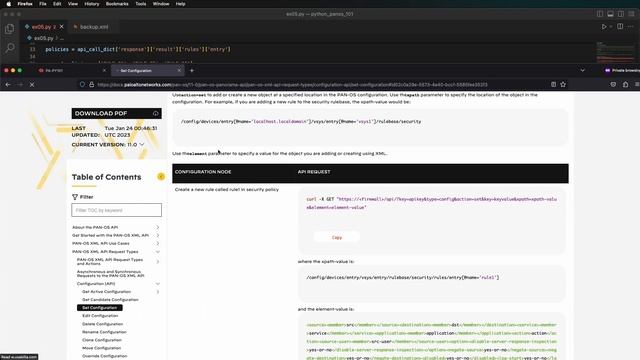Click the VS Code minimap
The image size is (640, 360).
[x=616, y=52]
